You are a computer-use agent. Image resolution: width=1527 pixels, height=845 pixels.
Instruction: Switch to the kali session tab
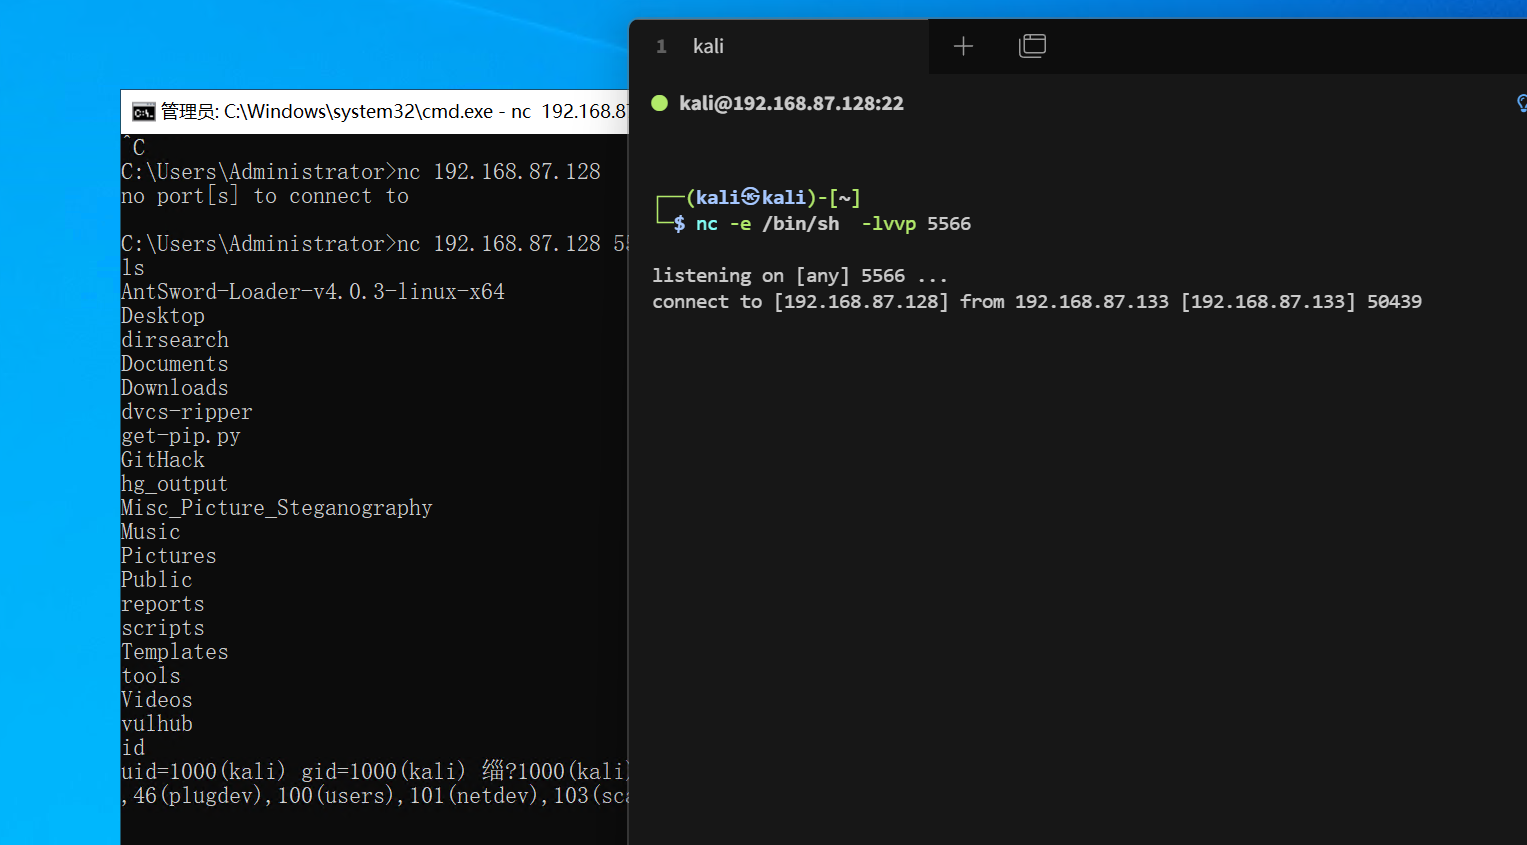tap(778, 46)
